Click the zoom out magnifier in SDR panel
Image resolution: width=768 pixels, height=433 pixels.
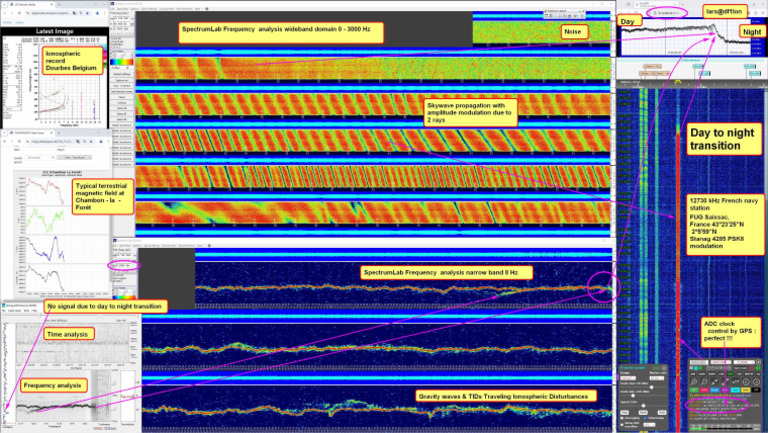point(704,382)
